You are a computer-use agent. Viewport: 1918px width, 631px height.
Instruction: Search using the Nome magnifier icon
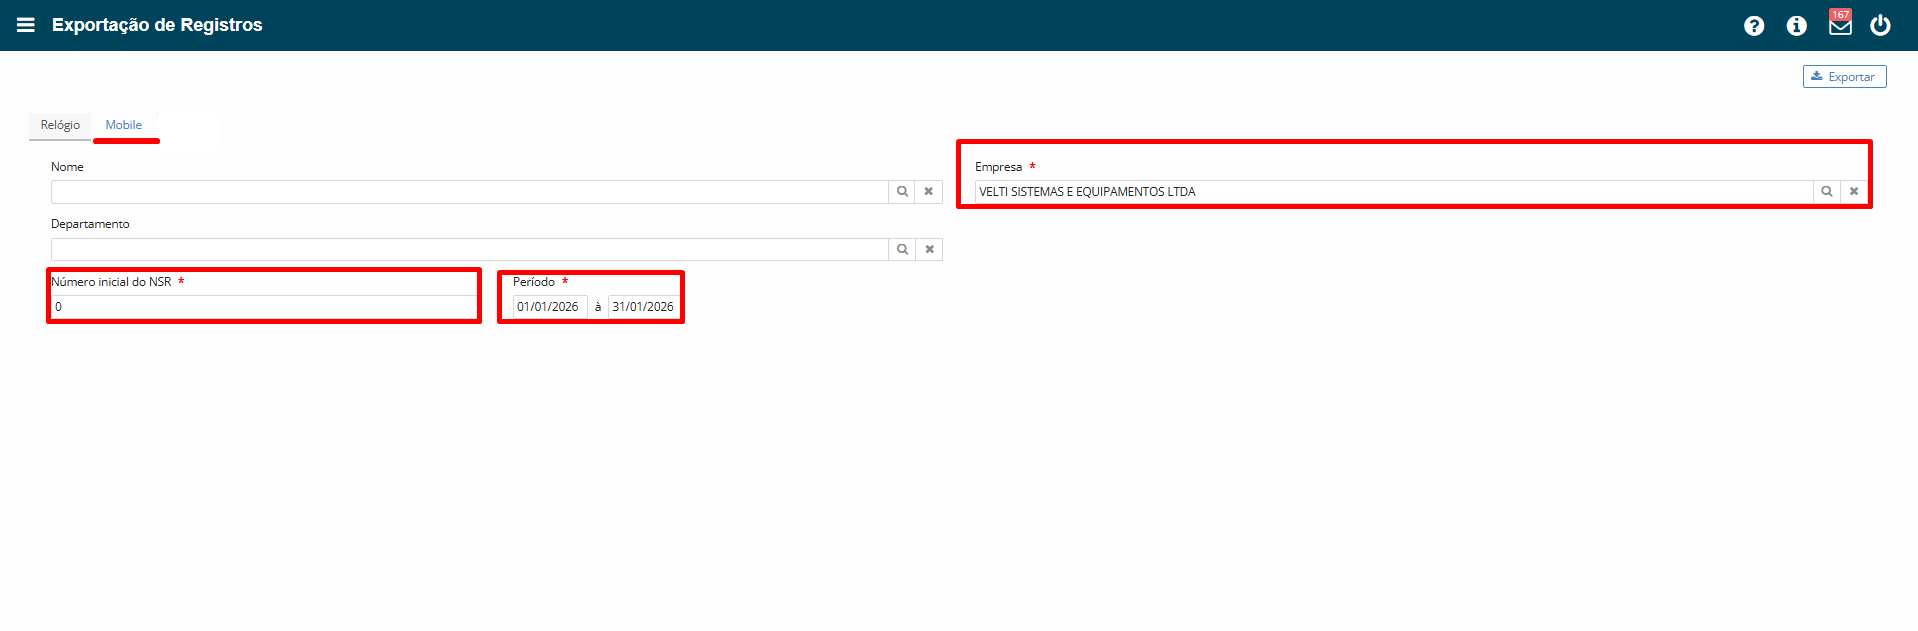(902, 192)
